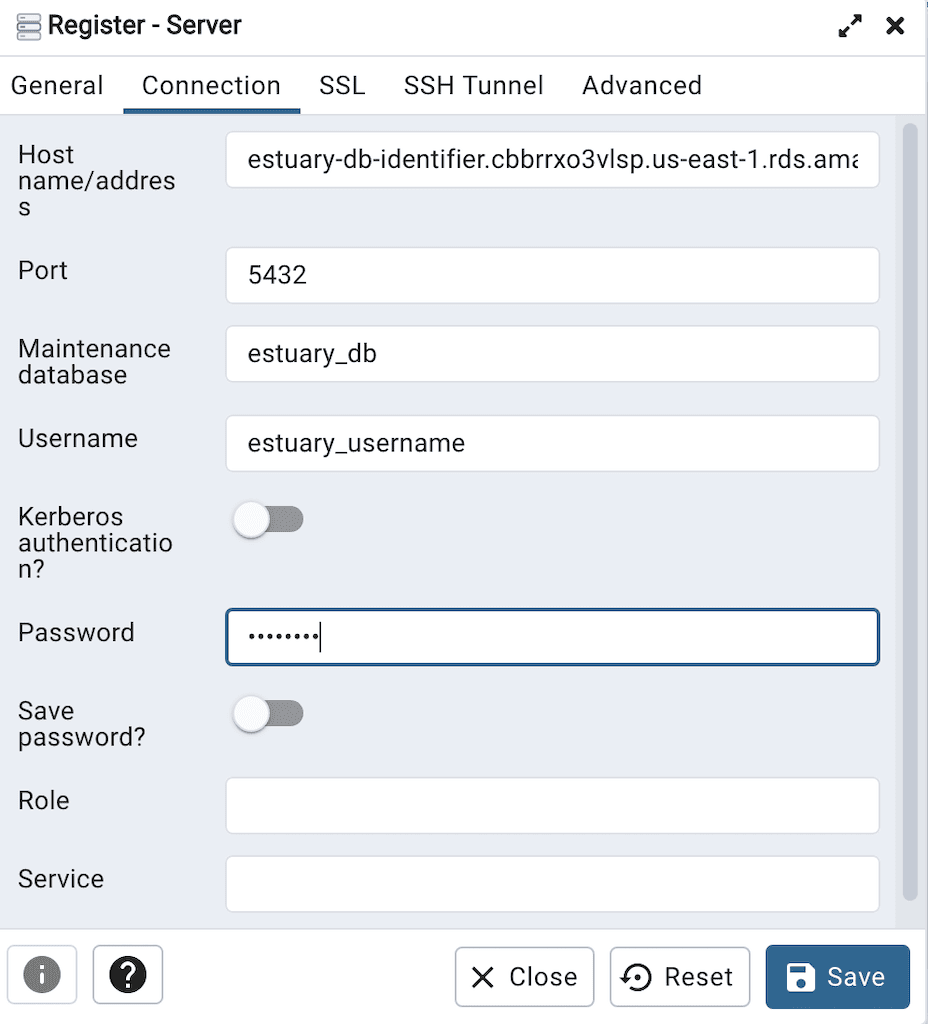
Task: Click the server stack icon in title bar
Action: tap(27, 26)
